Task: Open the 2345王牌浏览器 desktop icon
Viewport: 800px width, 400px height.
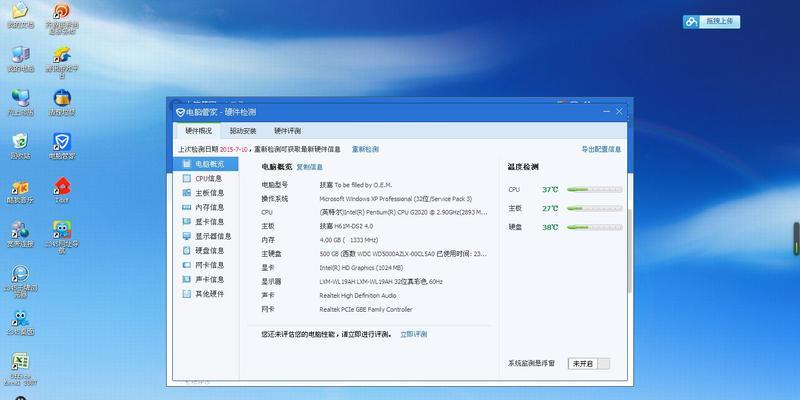Action: click(x=20, y=281)
